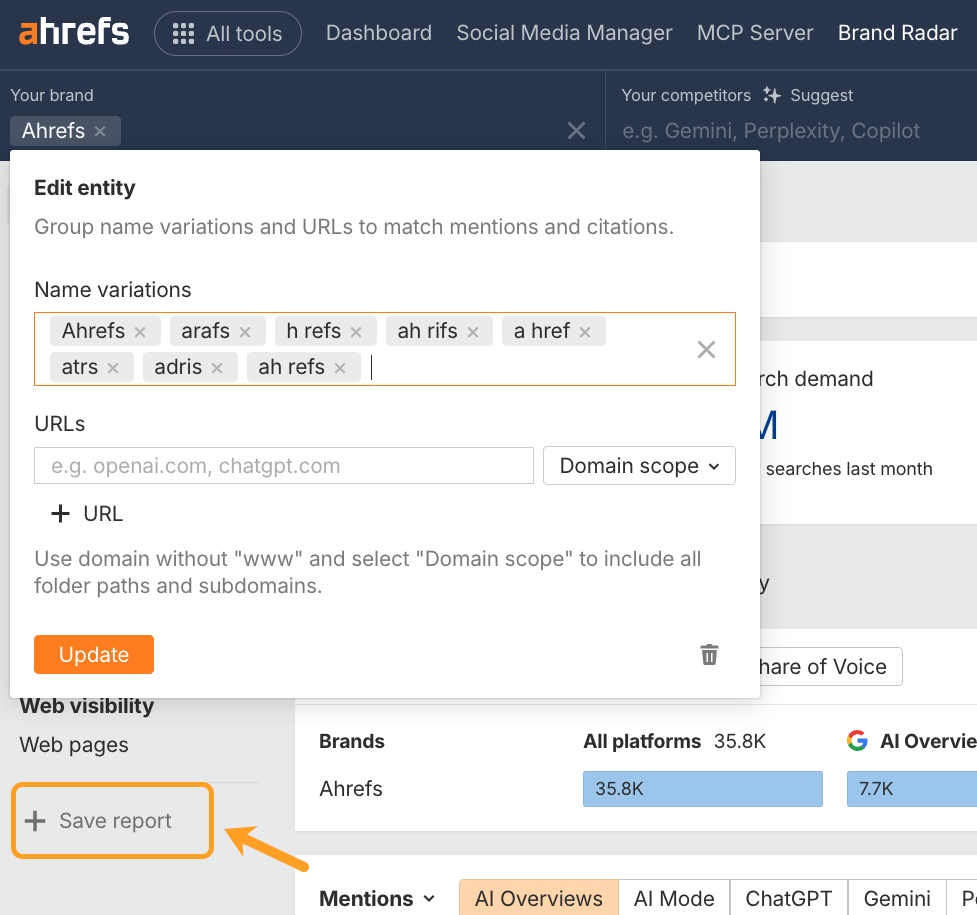The image size is (977, 915).
Task: Clear all name variations with the X icon
Action: (x=705, y=349)
